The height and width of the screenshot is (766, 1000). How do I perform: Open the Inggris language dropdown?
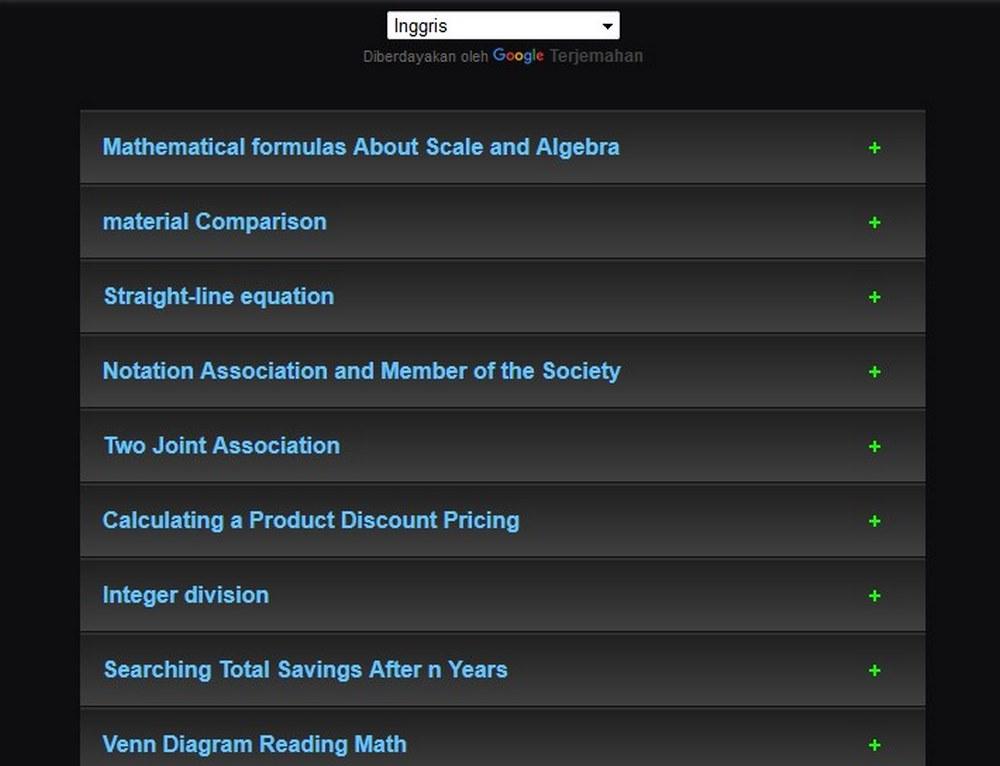point(503,26)
